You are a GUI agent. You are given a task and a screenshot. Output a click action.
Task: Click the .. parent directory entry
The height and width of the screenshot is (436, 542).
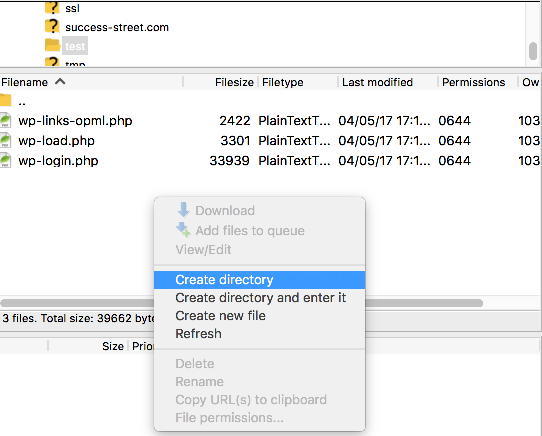pos(22,102)
